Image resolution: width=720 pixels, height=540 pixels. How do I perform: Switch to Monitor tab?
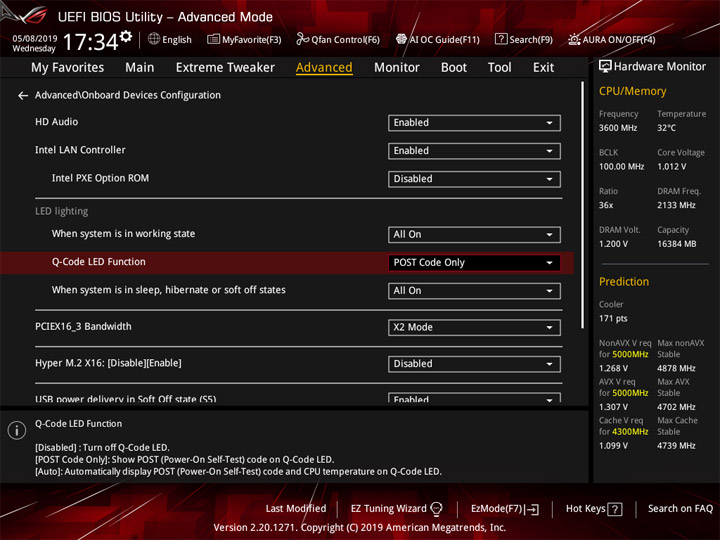coord(397,68)
